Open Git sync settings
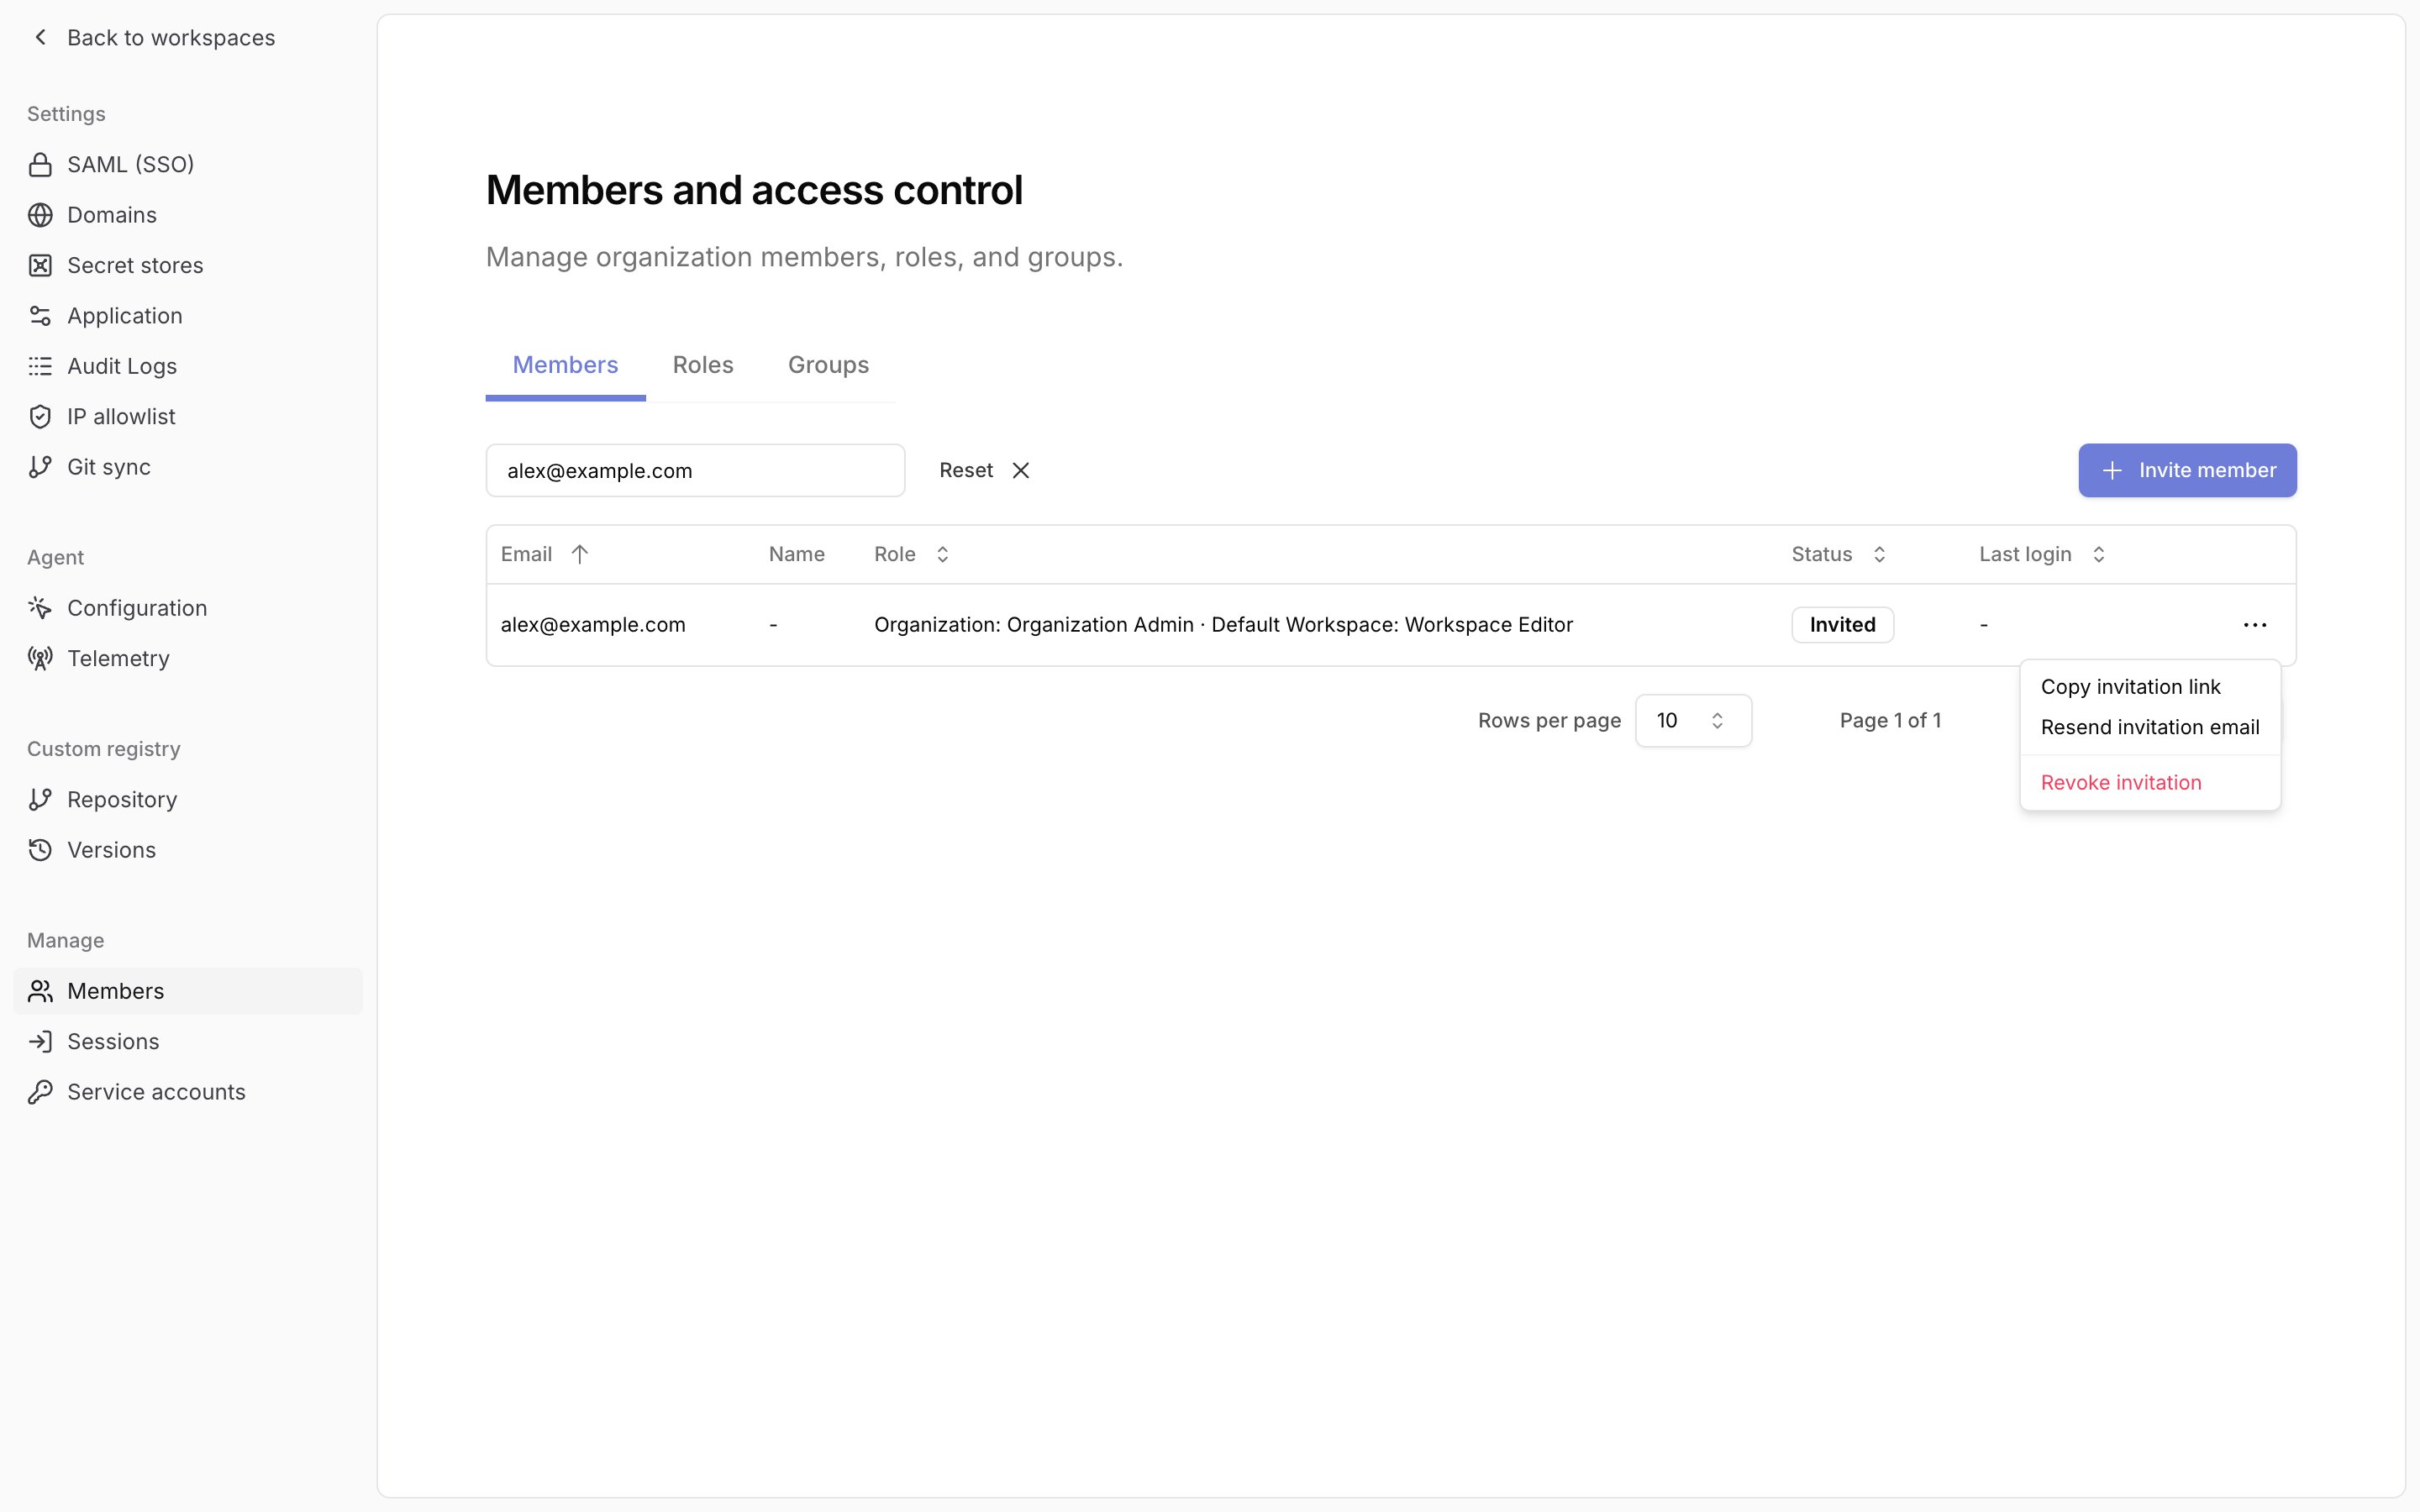 coord(188,467)
